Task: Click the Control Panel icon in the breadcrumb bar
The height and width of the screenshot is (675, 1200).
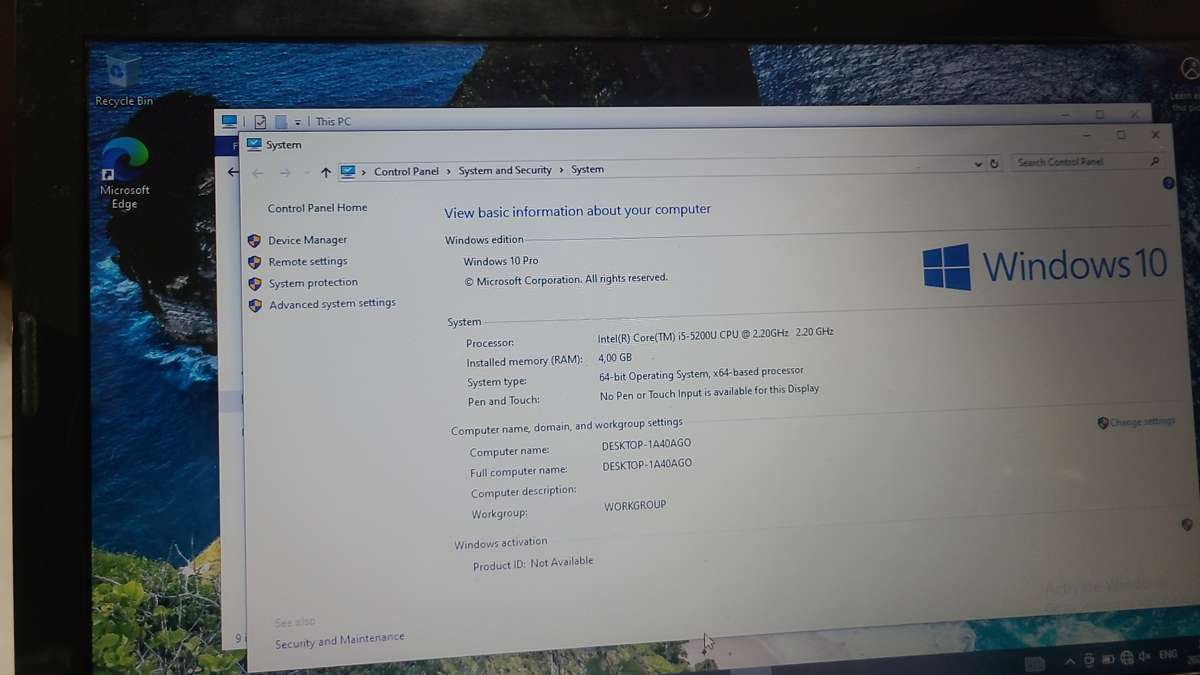Action: point(347,171)
